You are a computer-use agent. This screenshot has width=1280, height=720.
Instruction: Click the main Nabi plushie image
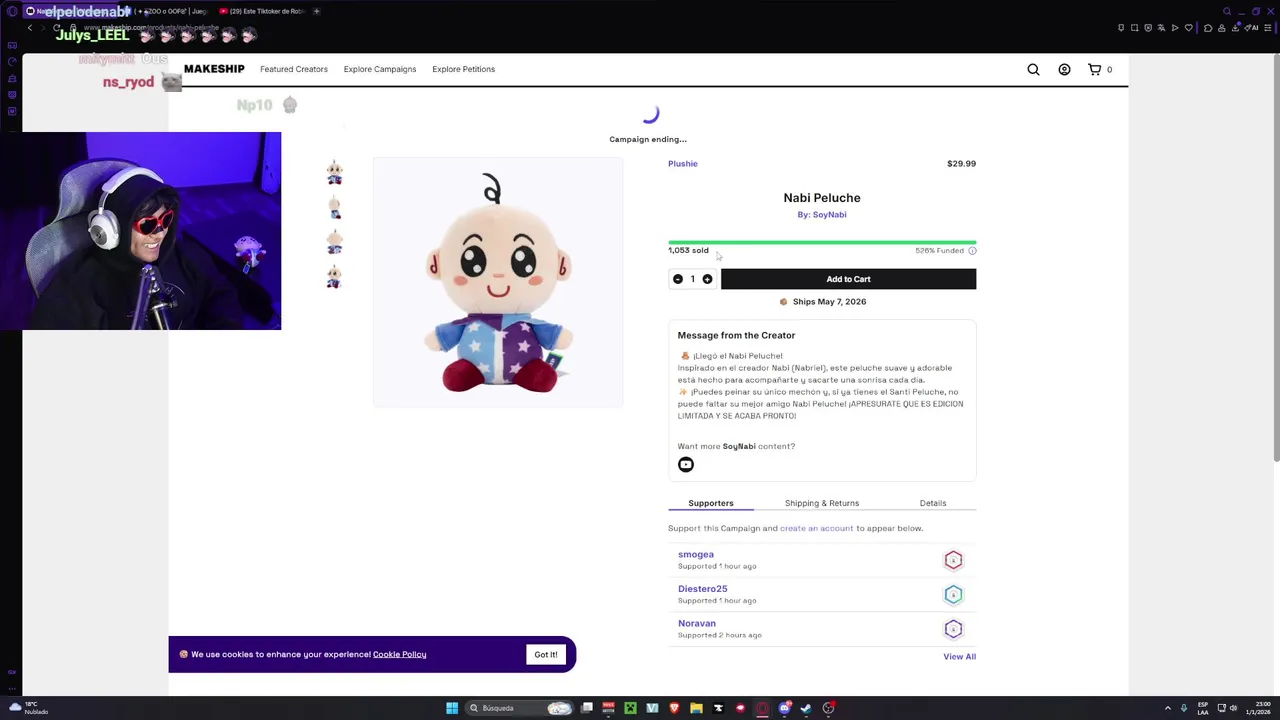coord(498,282)
